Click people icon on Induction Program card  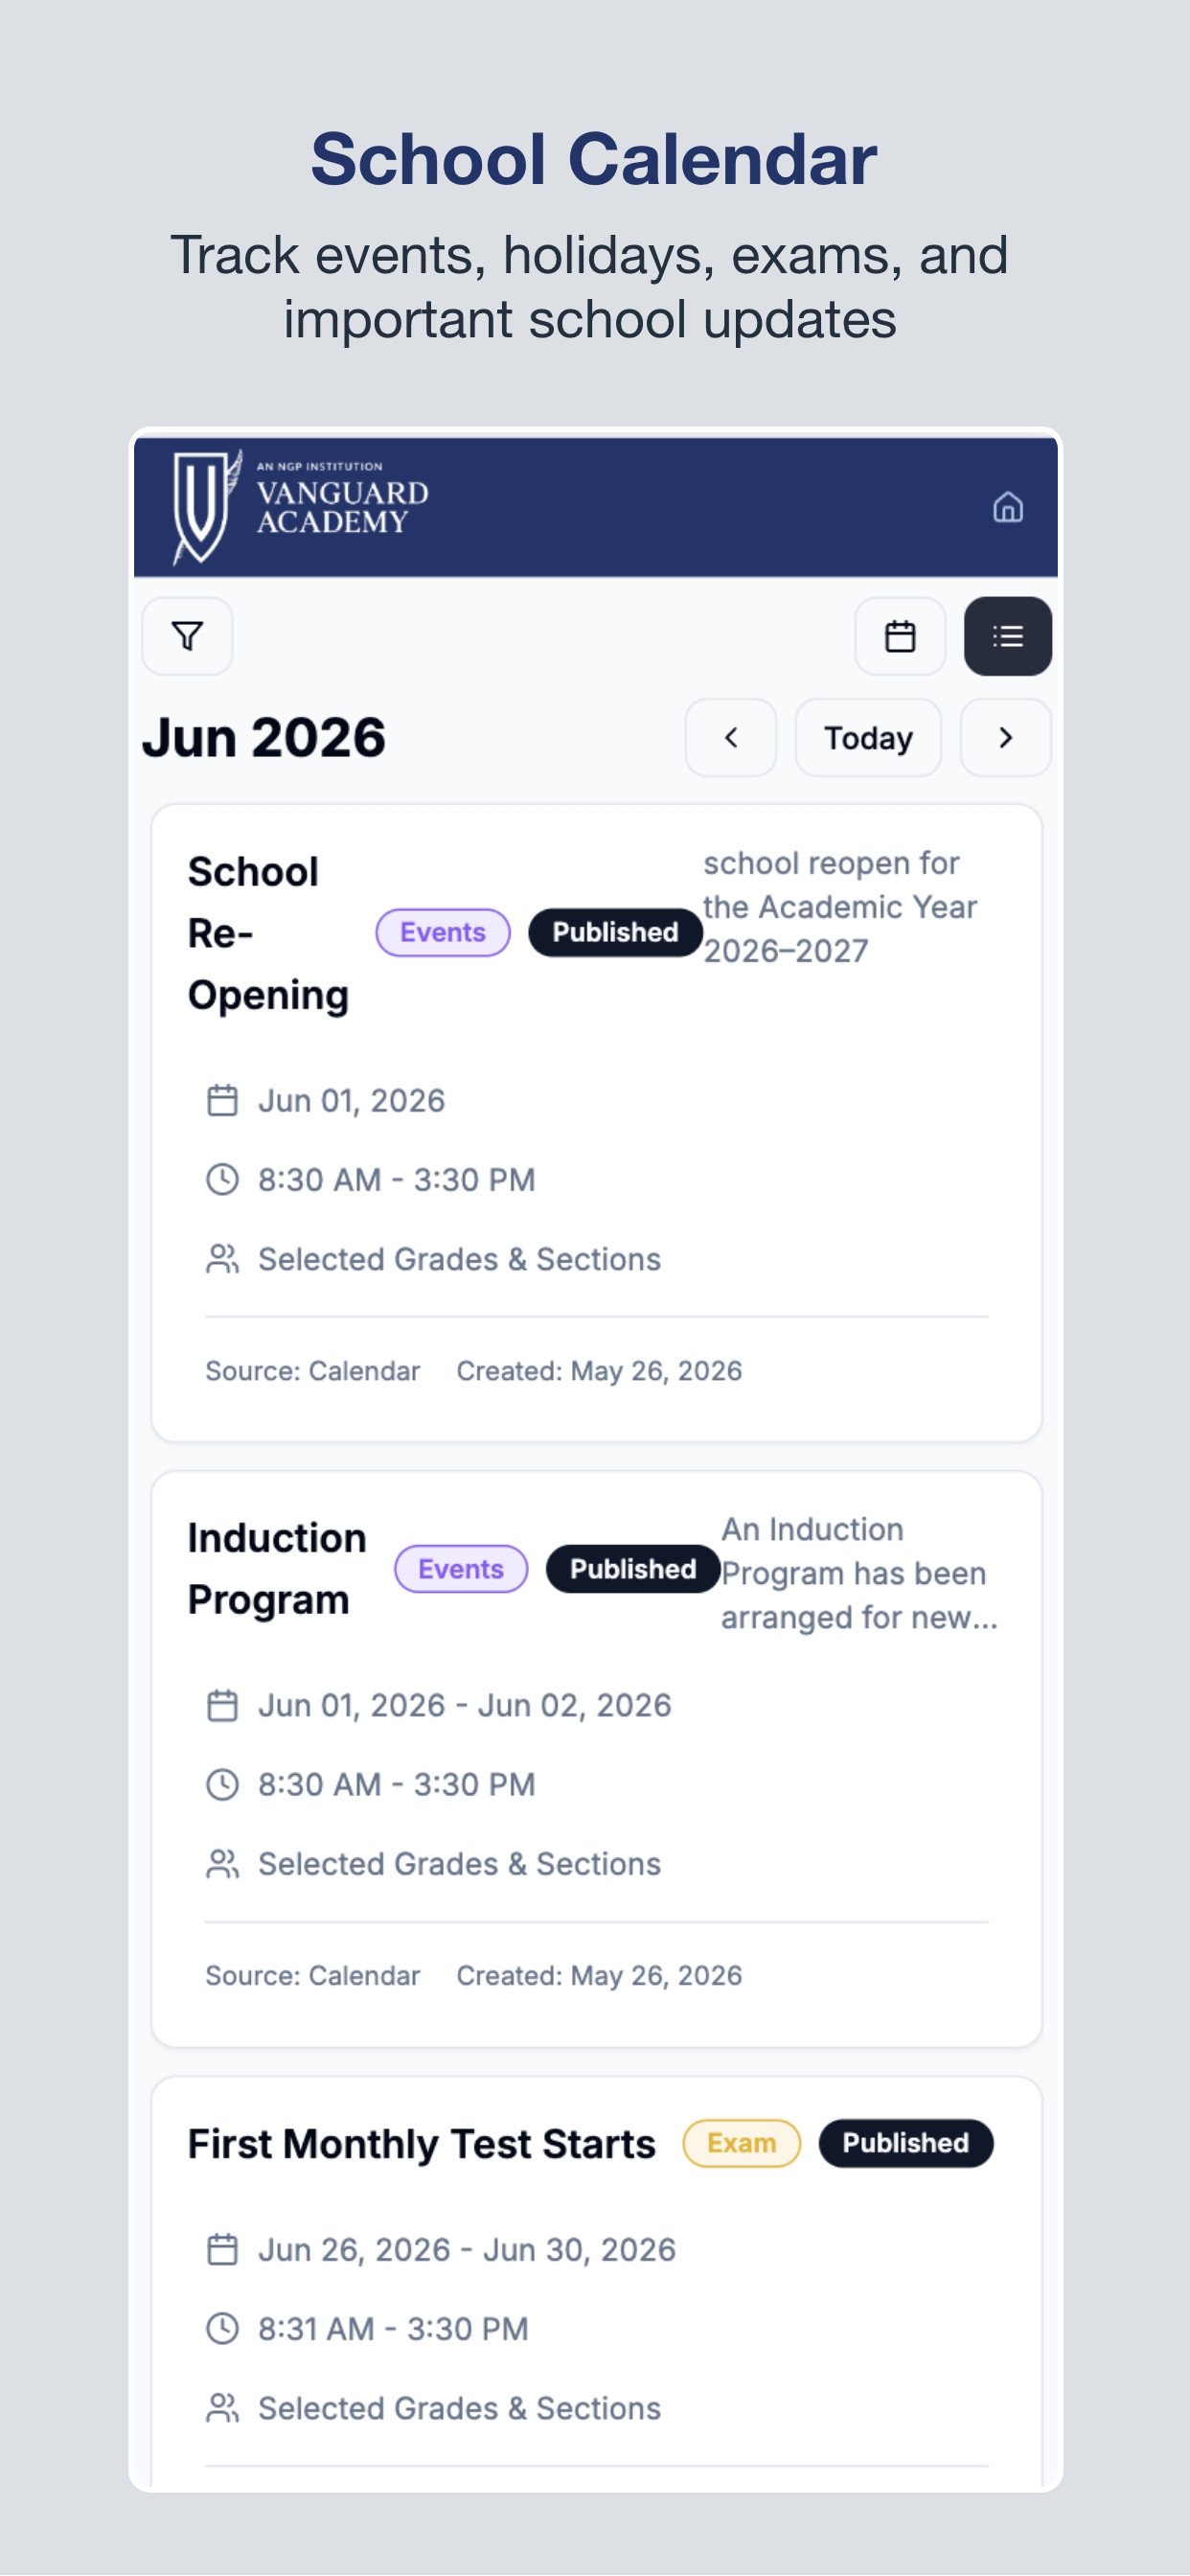(x=222, y=1864)
